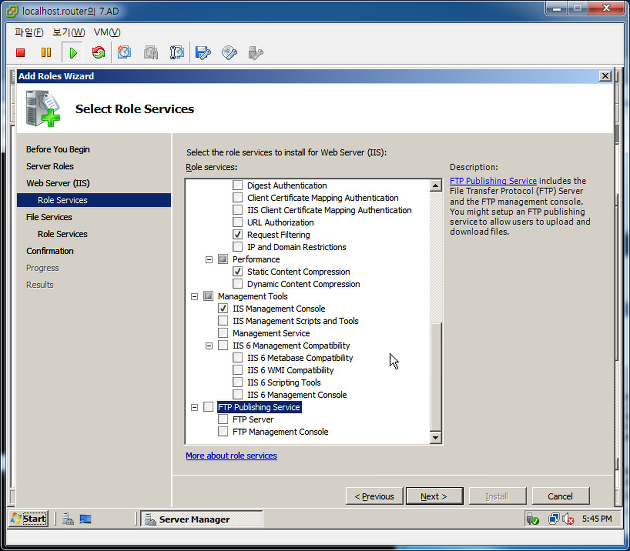Tick the FTP Server checkbox
Screen dimensions: 630x551
pos(223,420)
